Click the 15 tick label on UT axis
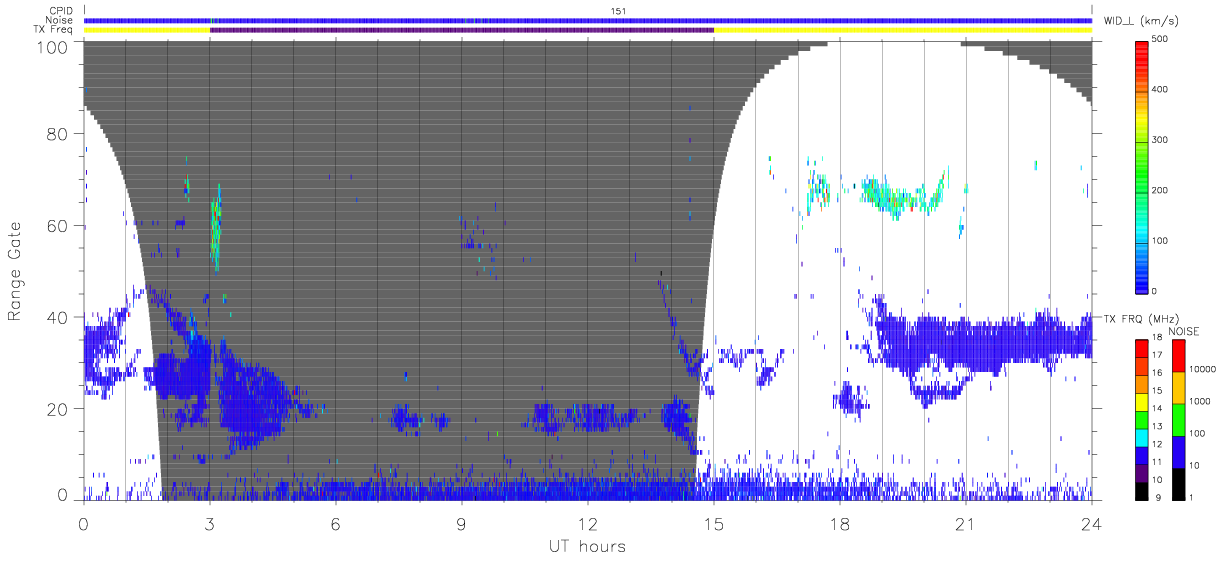Viewport: 1228px width, 567px height. coord(714,524)
